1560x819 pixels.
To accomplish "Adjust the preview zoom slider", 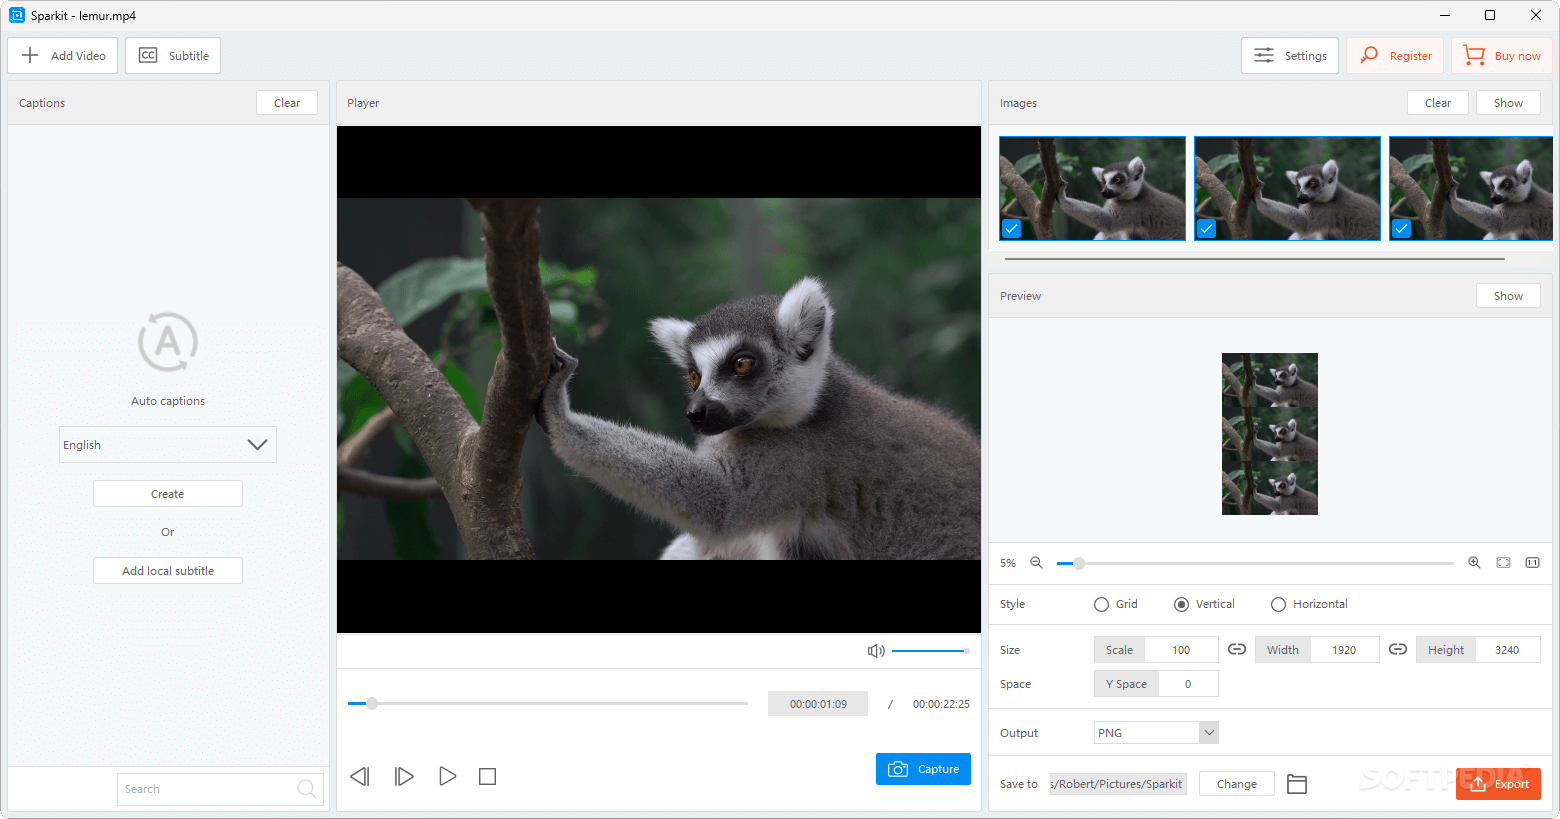I will point(1256,563).
